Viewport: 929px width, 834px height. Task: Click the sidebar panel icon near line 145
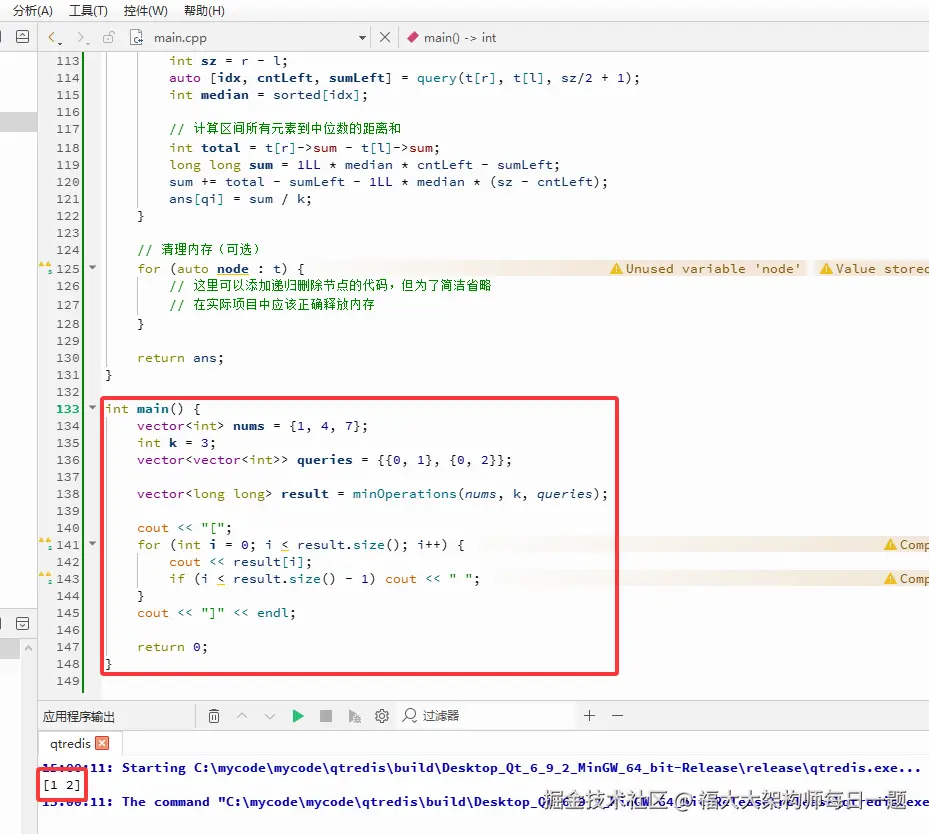click(x=23, y=623)
